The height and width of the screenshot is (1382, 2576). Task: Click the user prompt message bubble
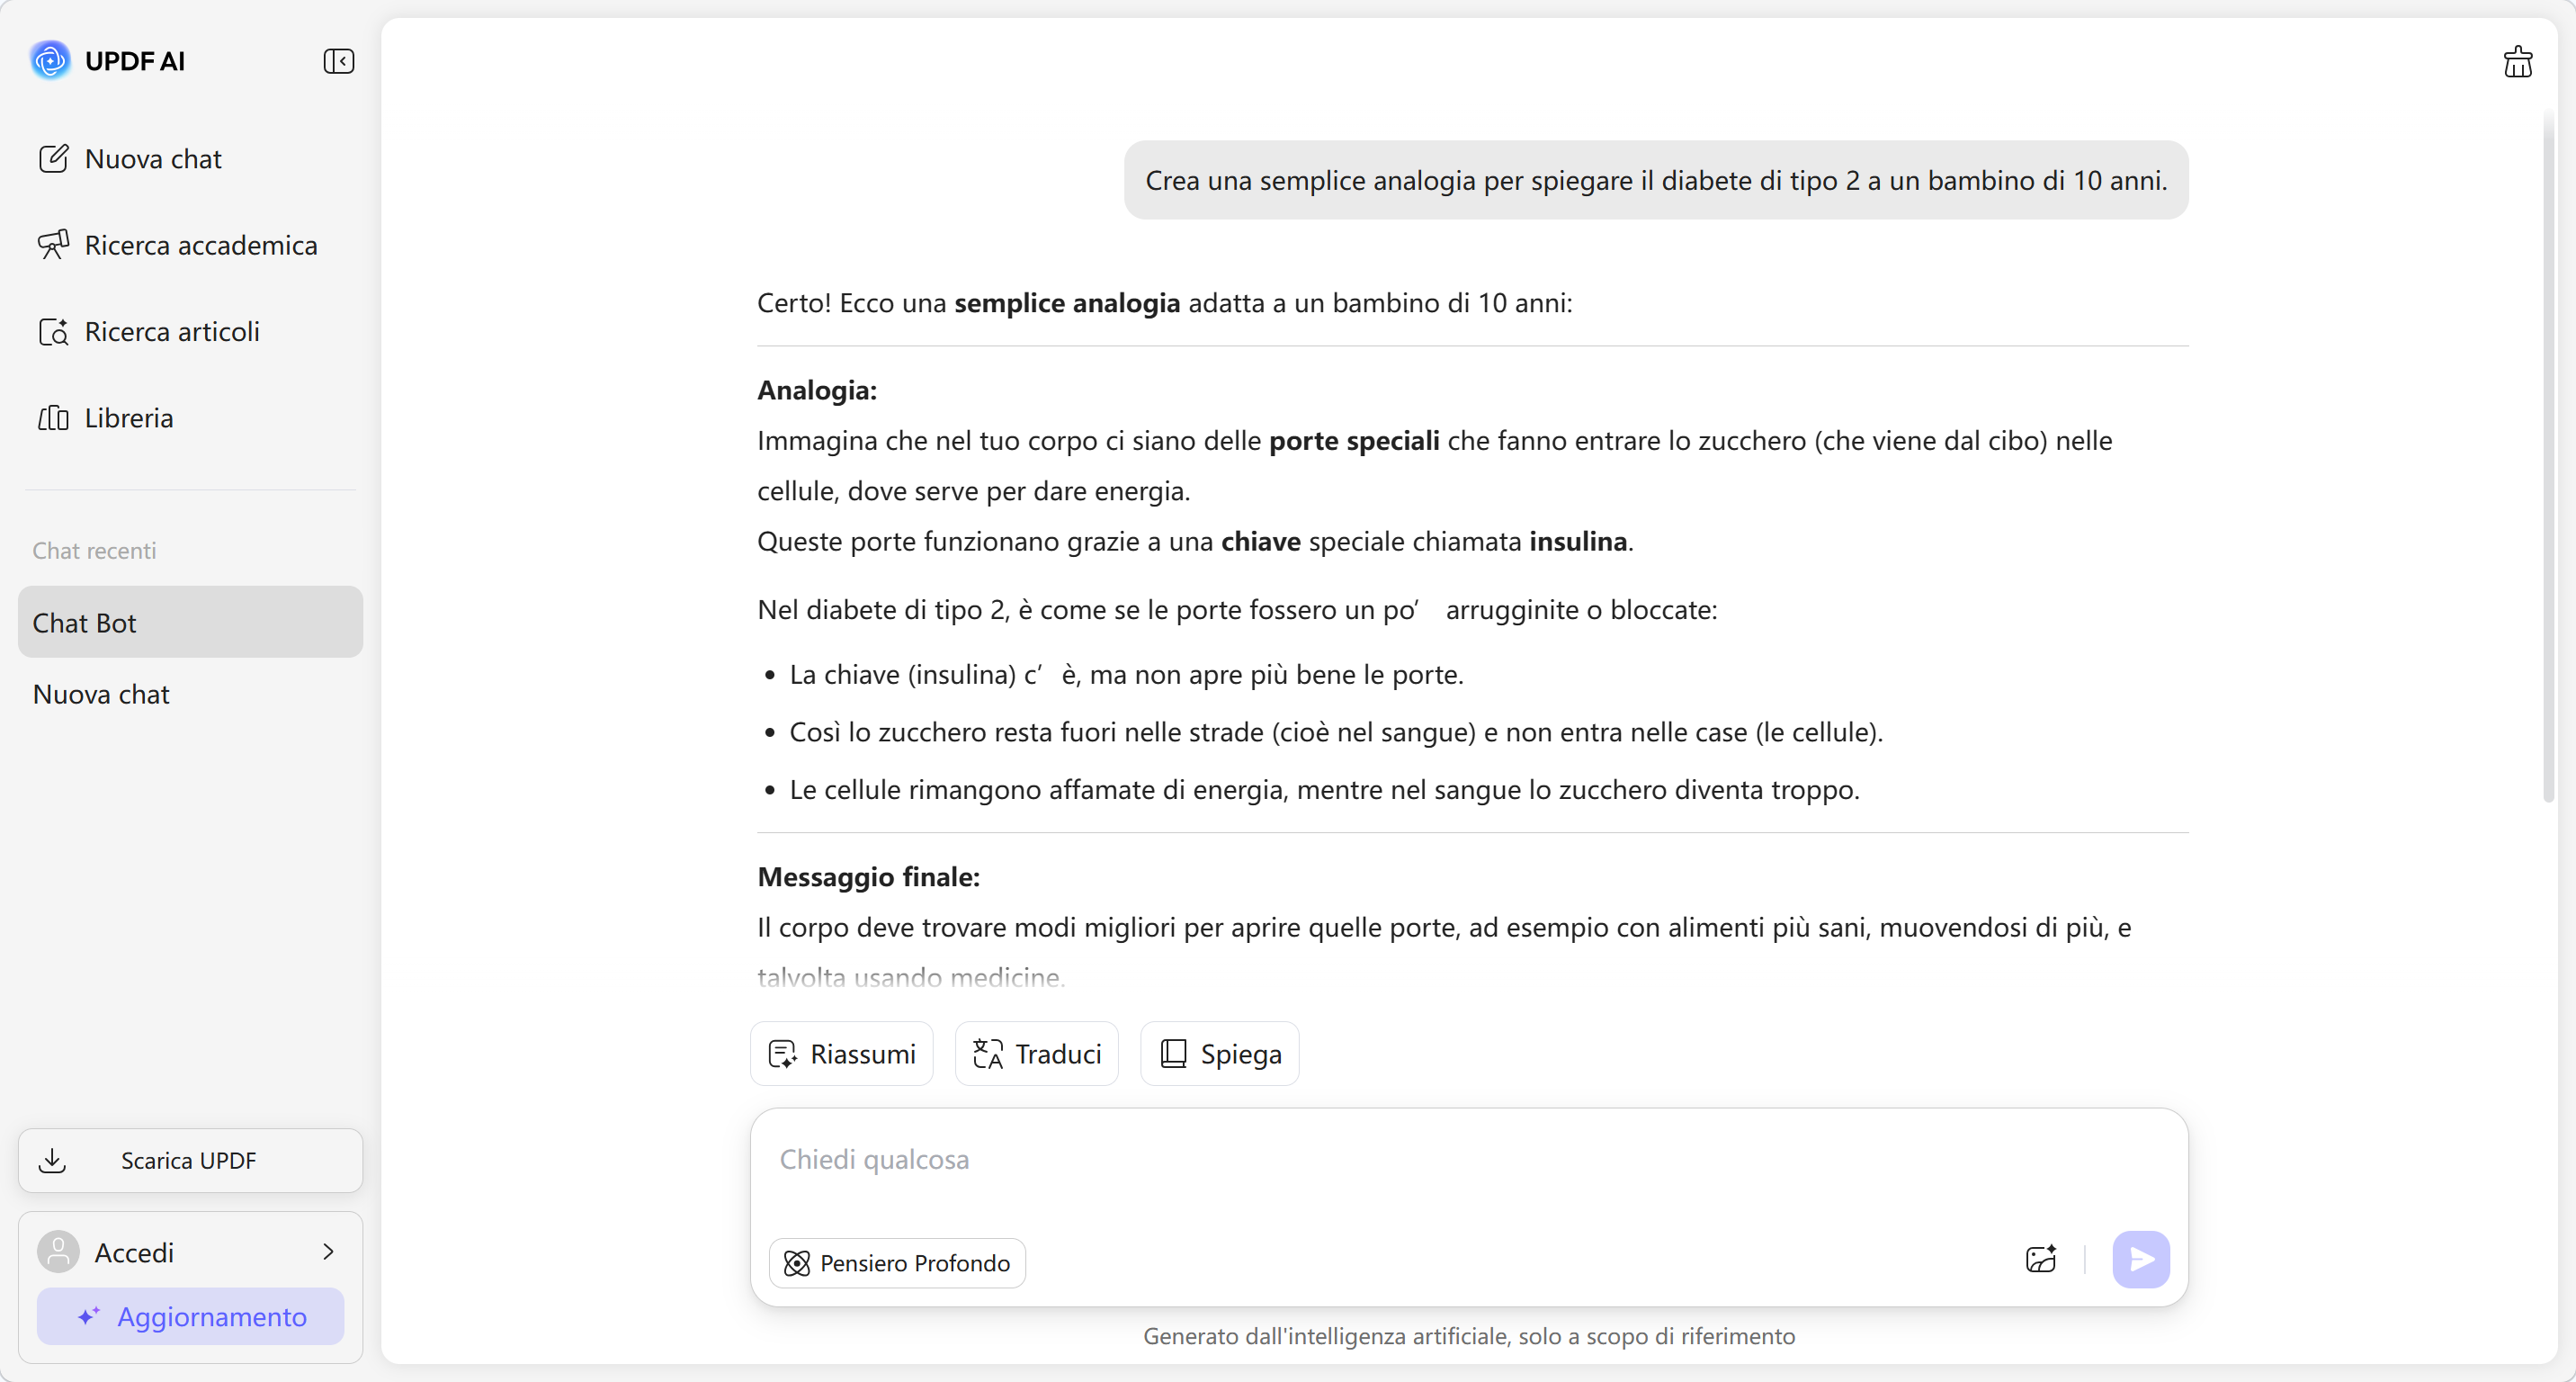coord(1656,180)
